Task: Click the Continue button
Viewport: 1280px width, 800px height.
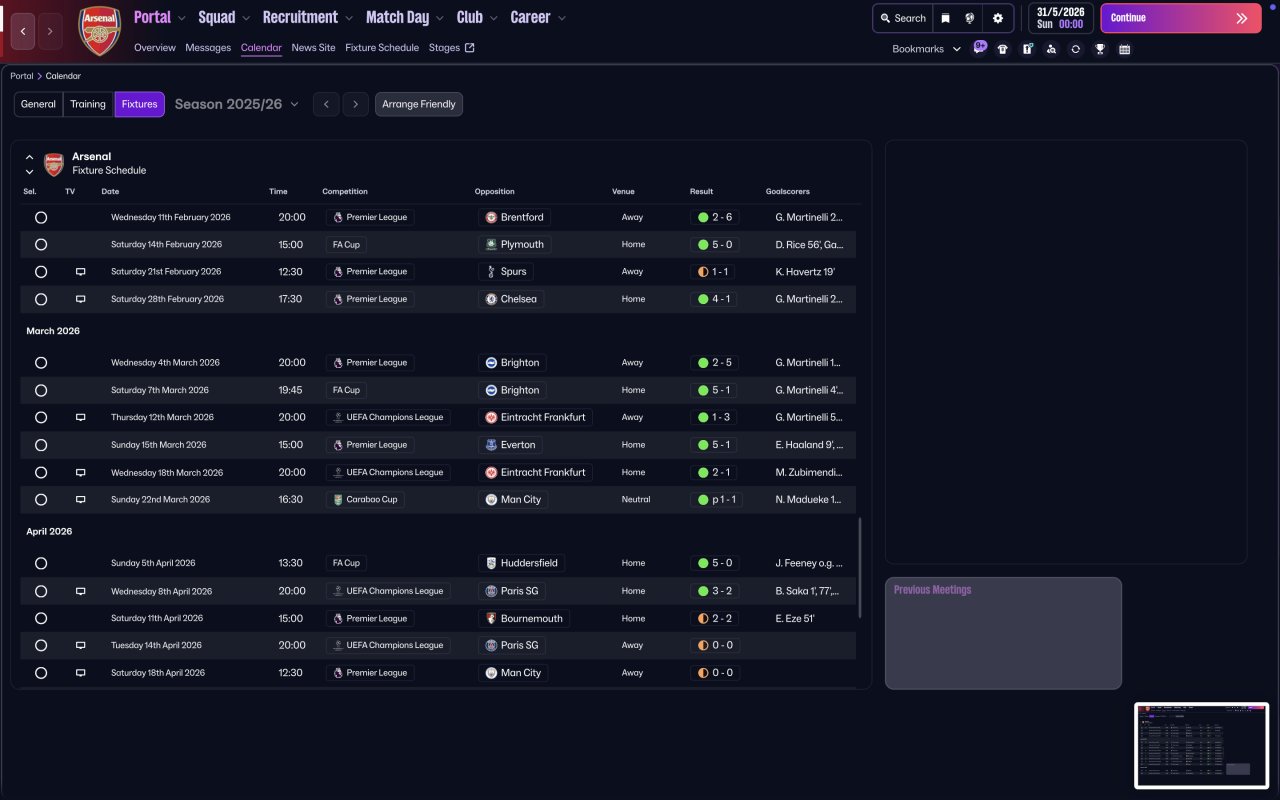Action: [1181, 18]
